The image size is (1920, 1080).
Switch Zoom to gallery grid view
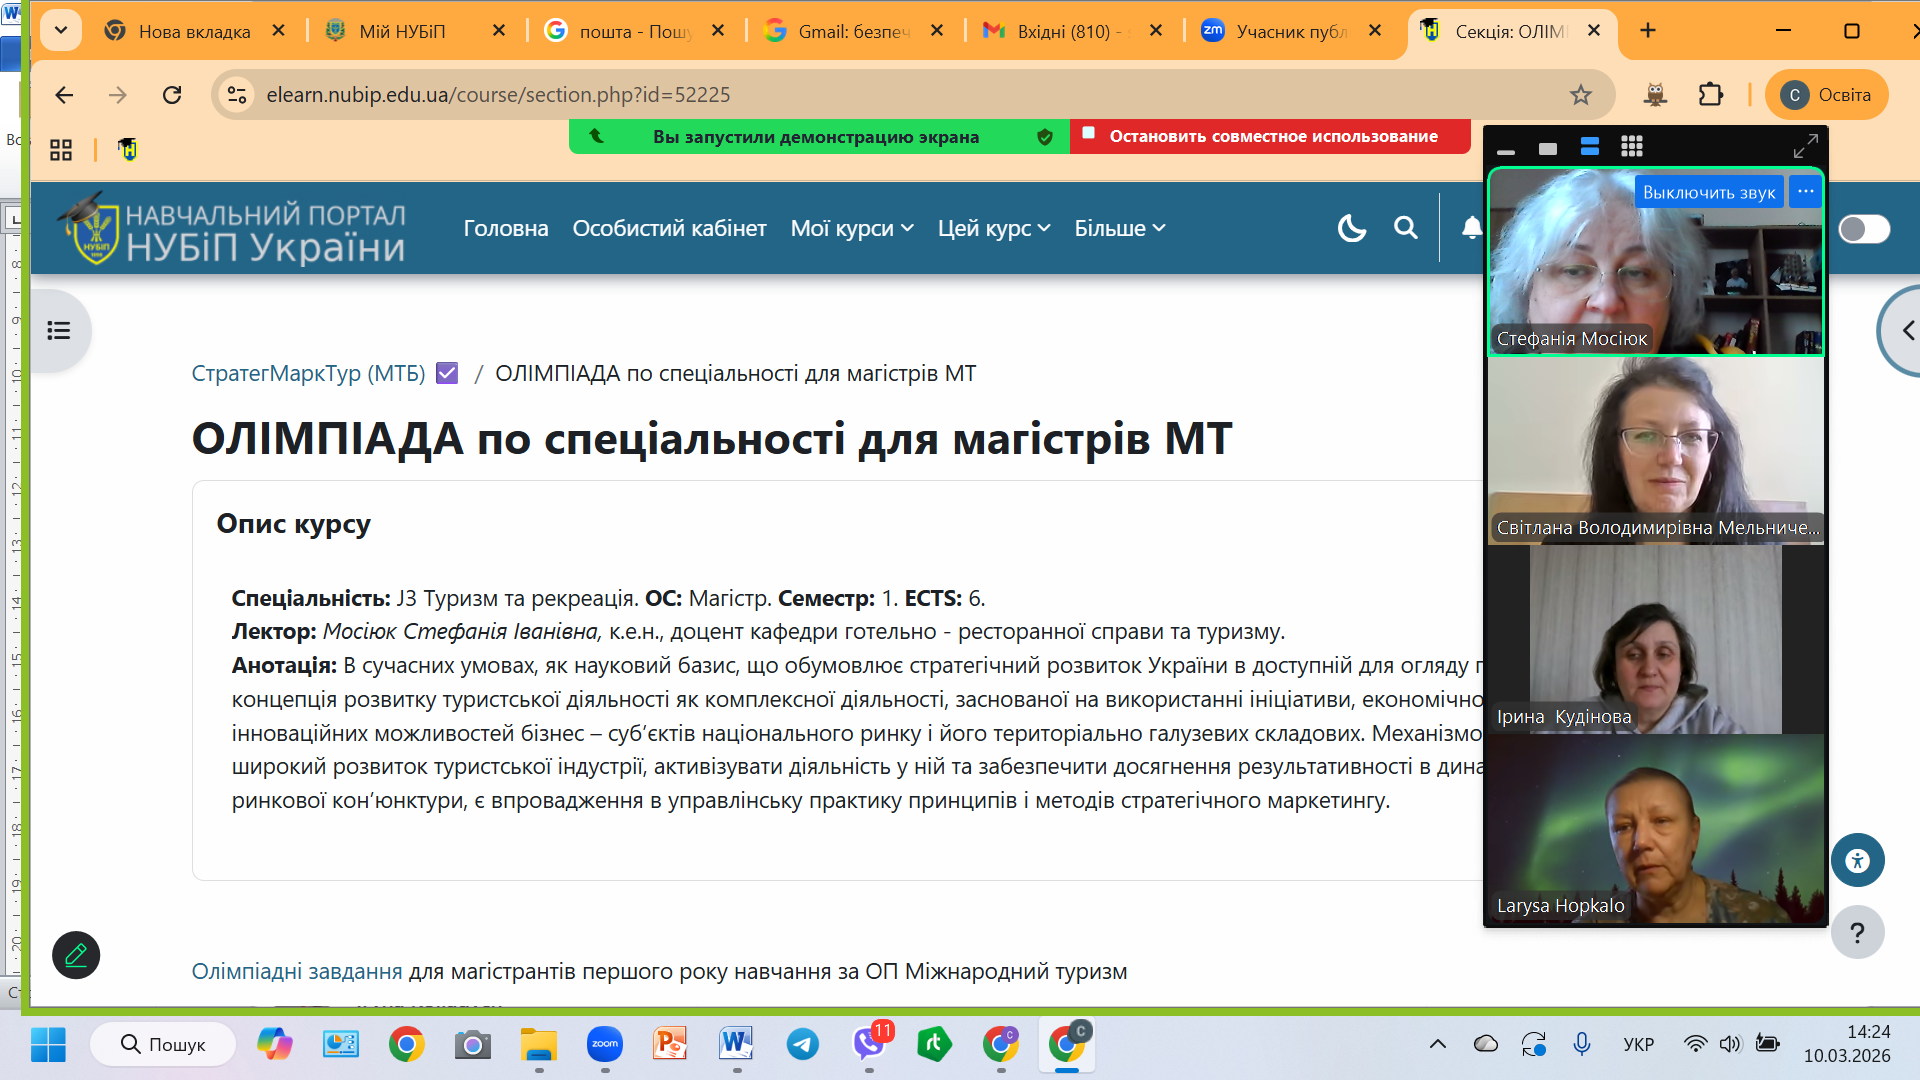(1632, 147)
